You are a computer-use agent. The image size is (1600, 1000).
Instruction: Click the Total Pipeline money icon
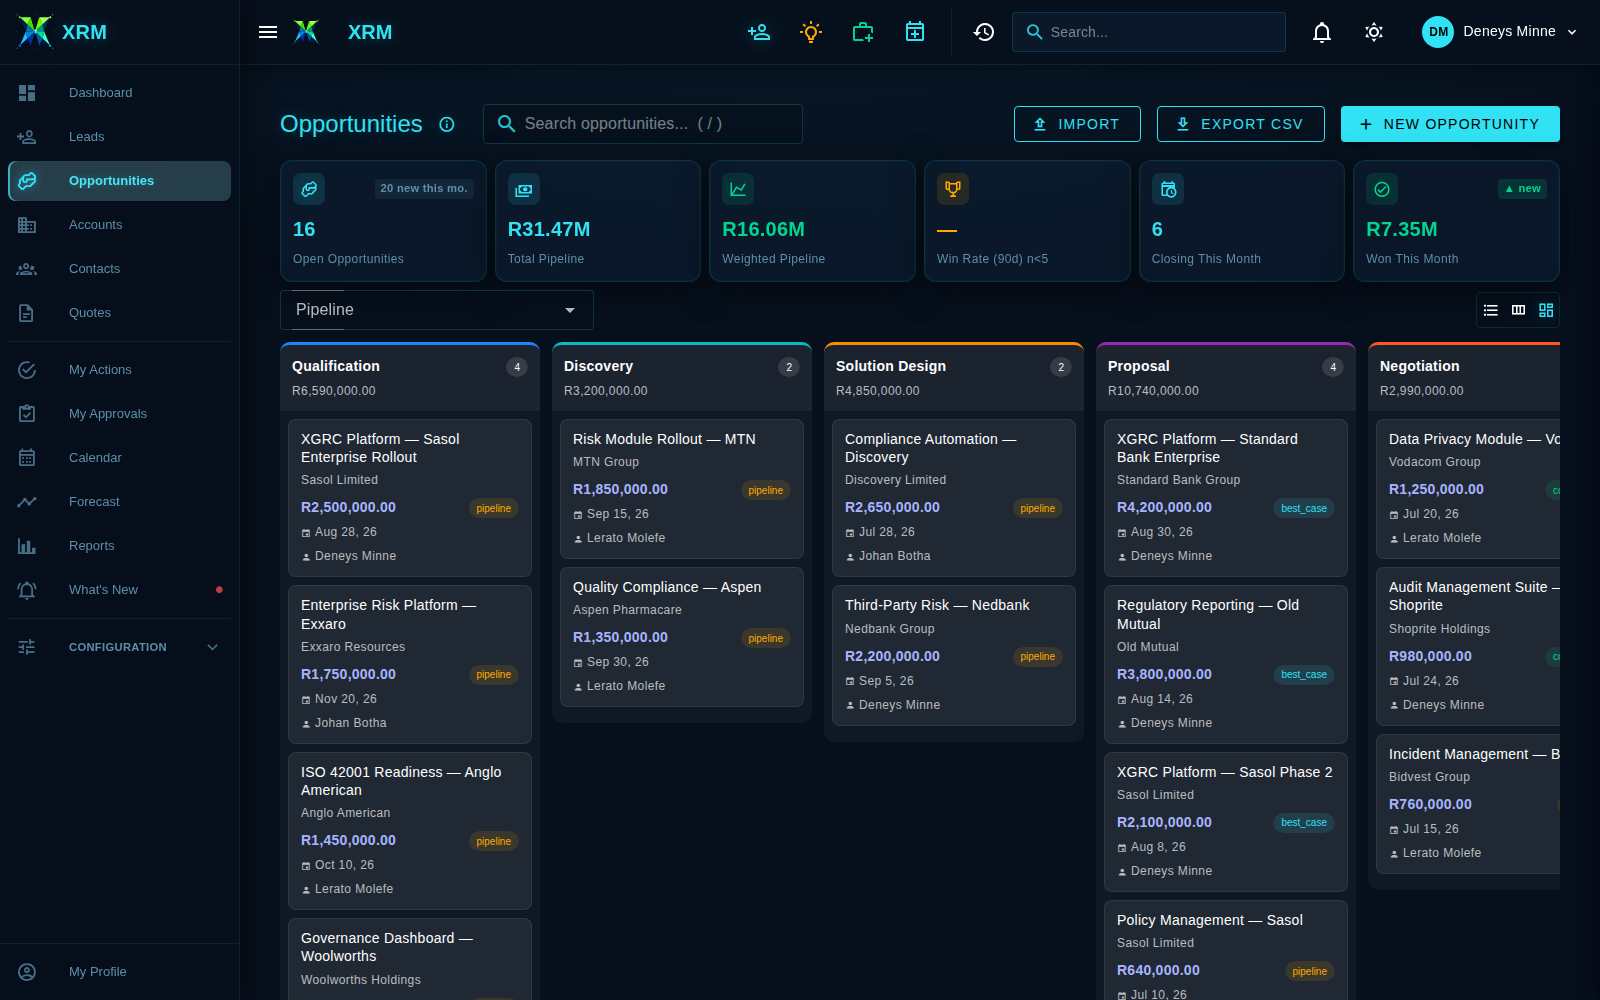click(x=524, y=189)
